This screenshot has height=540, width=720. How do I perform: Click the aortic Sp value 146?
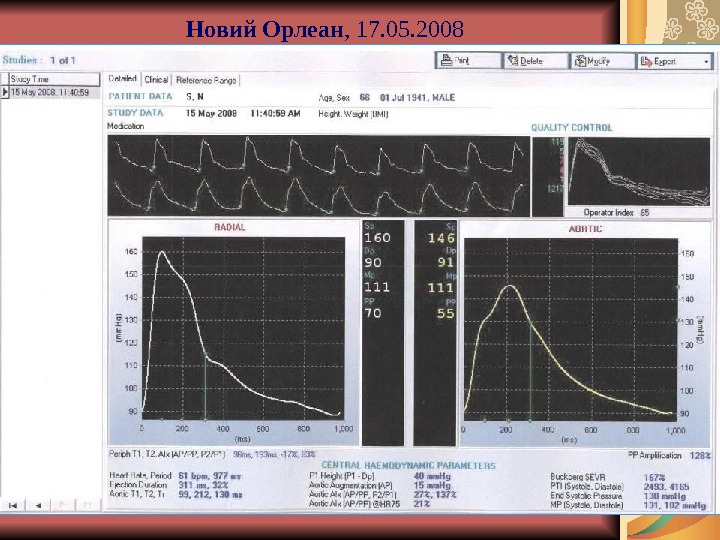[441, 238]
